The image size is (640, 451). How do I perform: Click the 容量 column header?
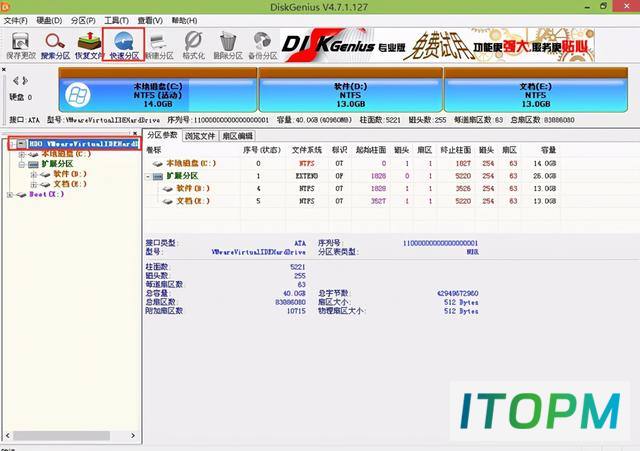tap(548, 150)
